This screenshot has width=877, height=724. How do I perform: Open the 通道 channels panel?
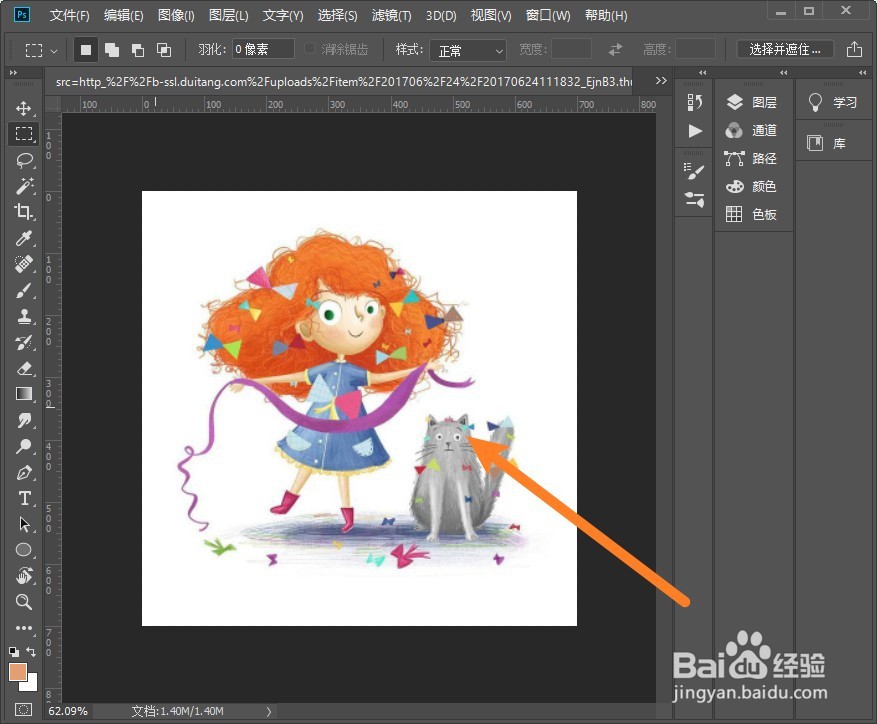tap(752, 130)
